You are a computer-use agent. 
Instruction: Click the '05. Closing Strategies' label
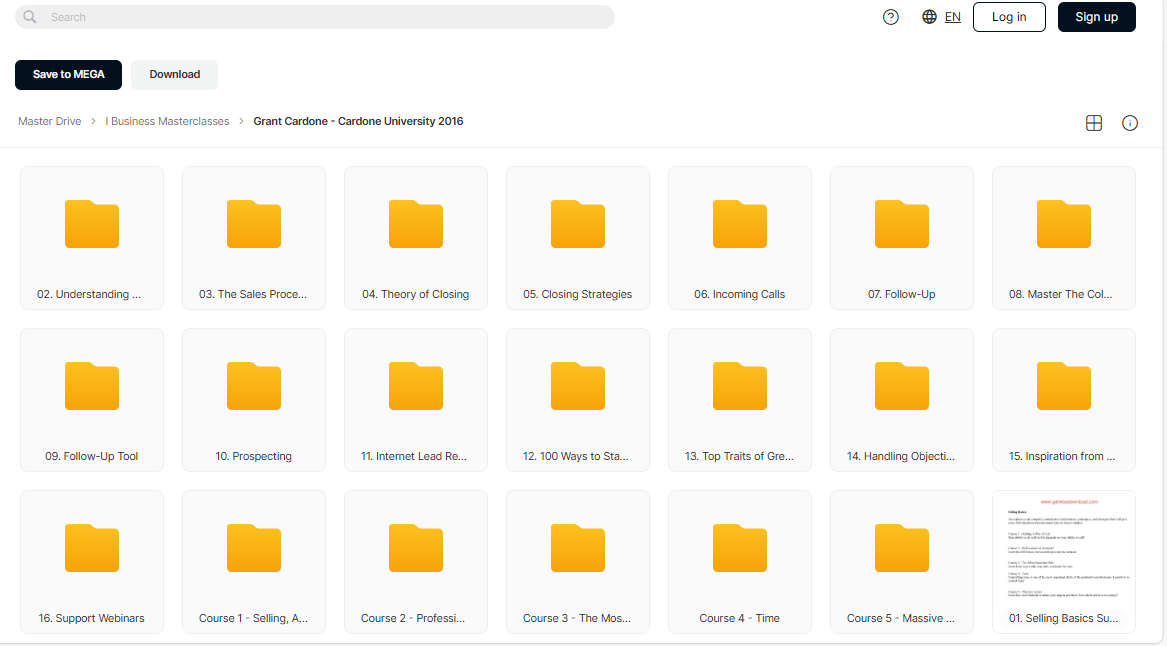(578, 294)
